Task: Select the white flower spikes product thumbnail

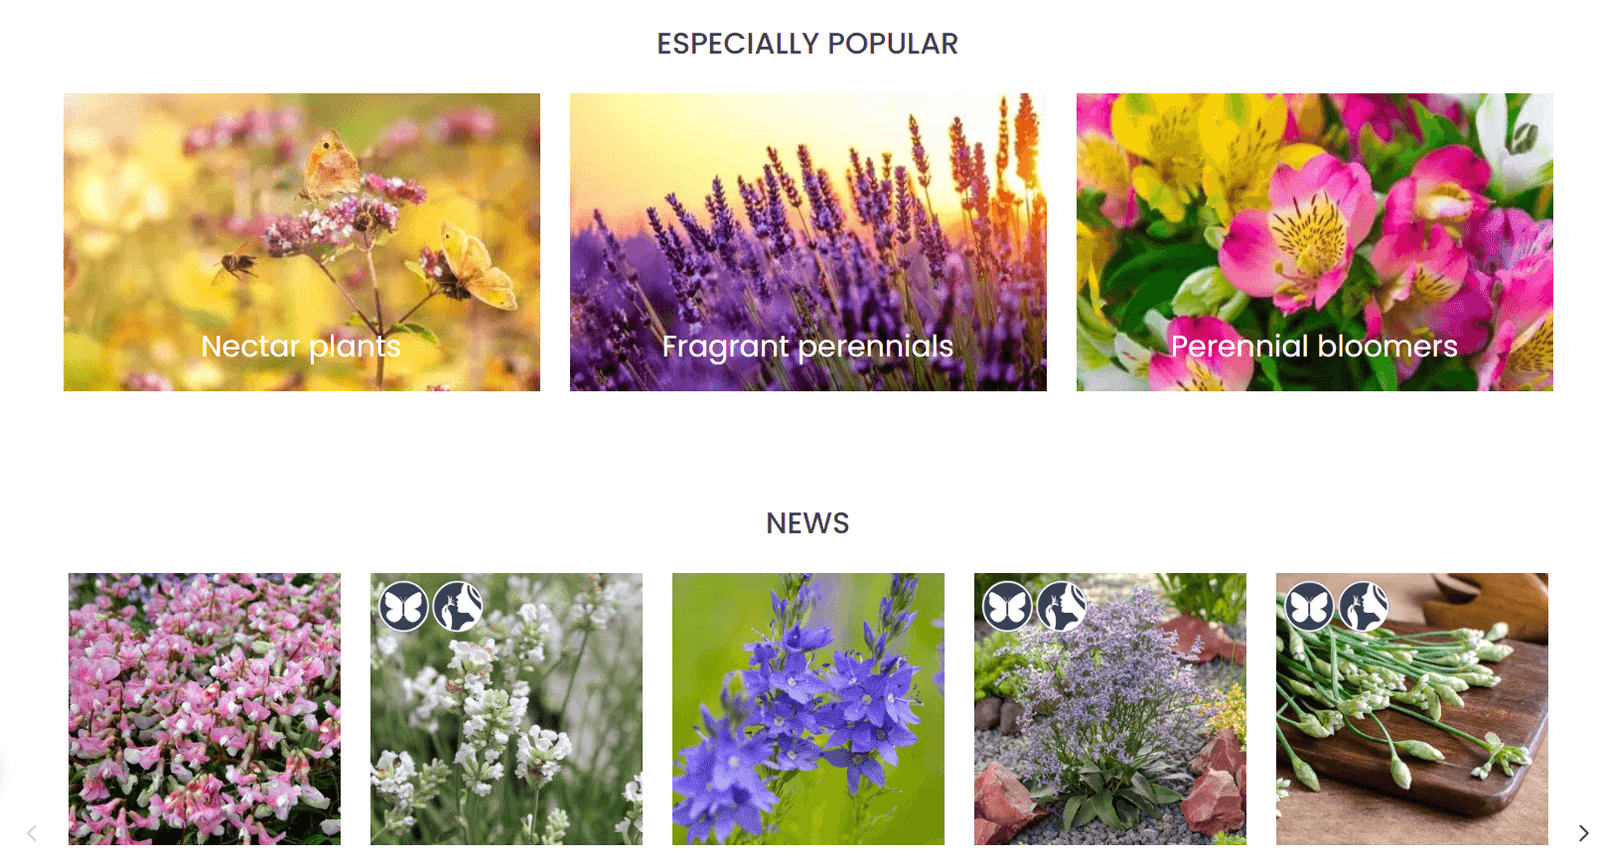Action: (506, 709)
